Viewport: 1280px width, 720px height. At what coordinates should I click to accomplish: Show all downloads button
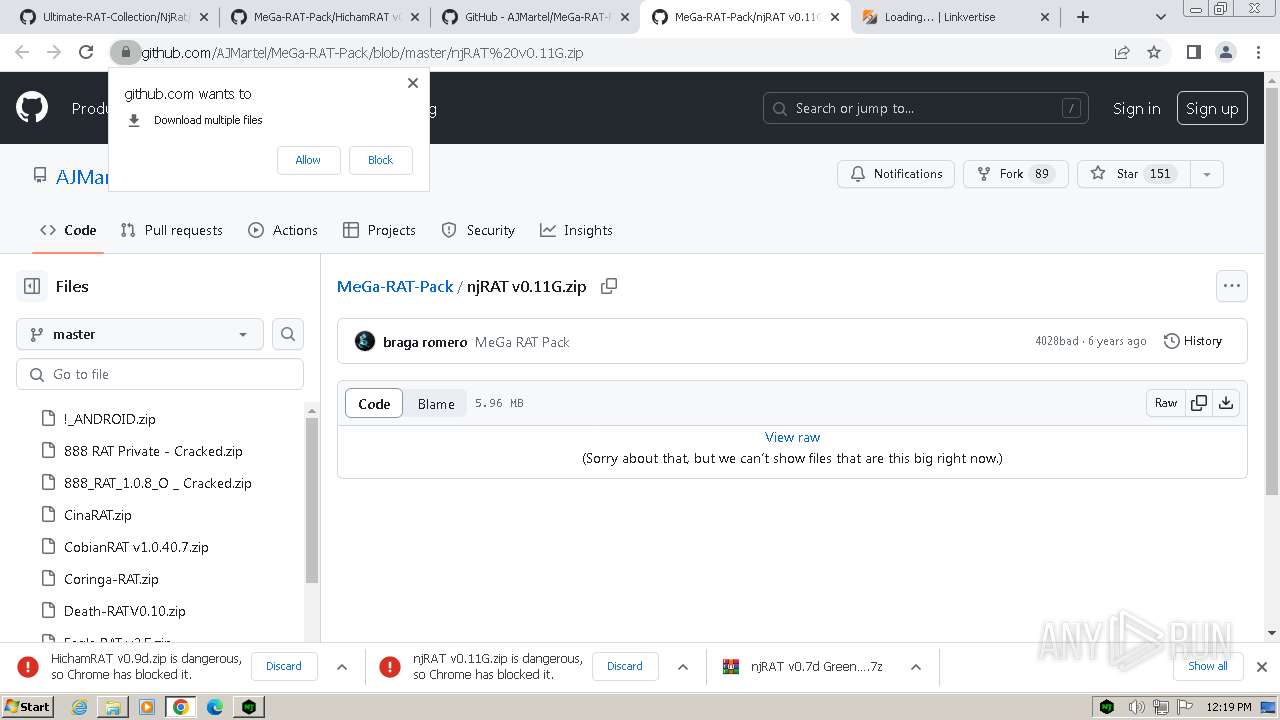pyautogui.click(x=1208, y=666)
